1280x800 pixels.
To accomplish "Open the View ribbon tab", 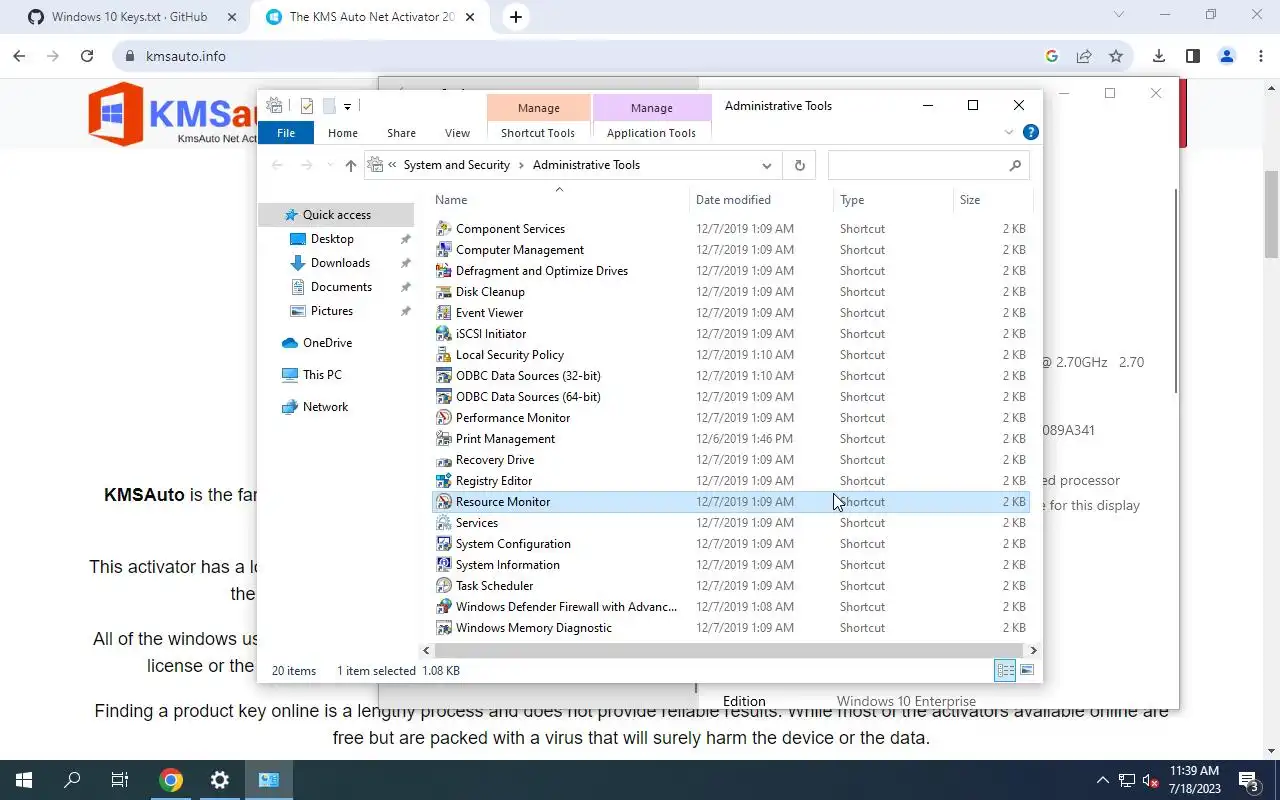I will [x=457, y=133].
